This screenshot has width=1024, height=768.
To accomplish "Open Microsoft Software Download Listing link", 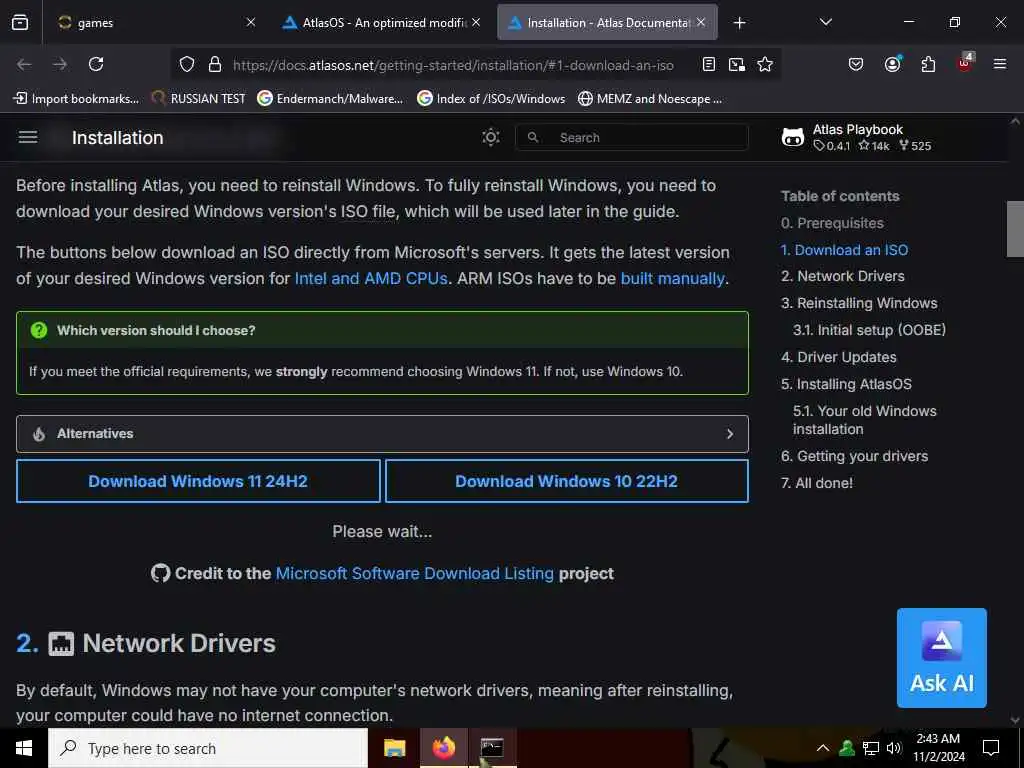I will [415, 573].
